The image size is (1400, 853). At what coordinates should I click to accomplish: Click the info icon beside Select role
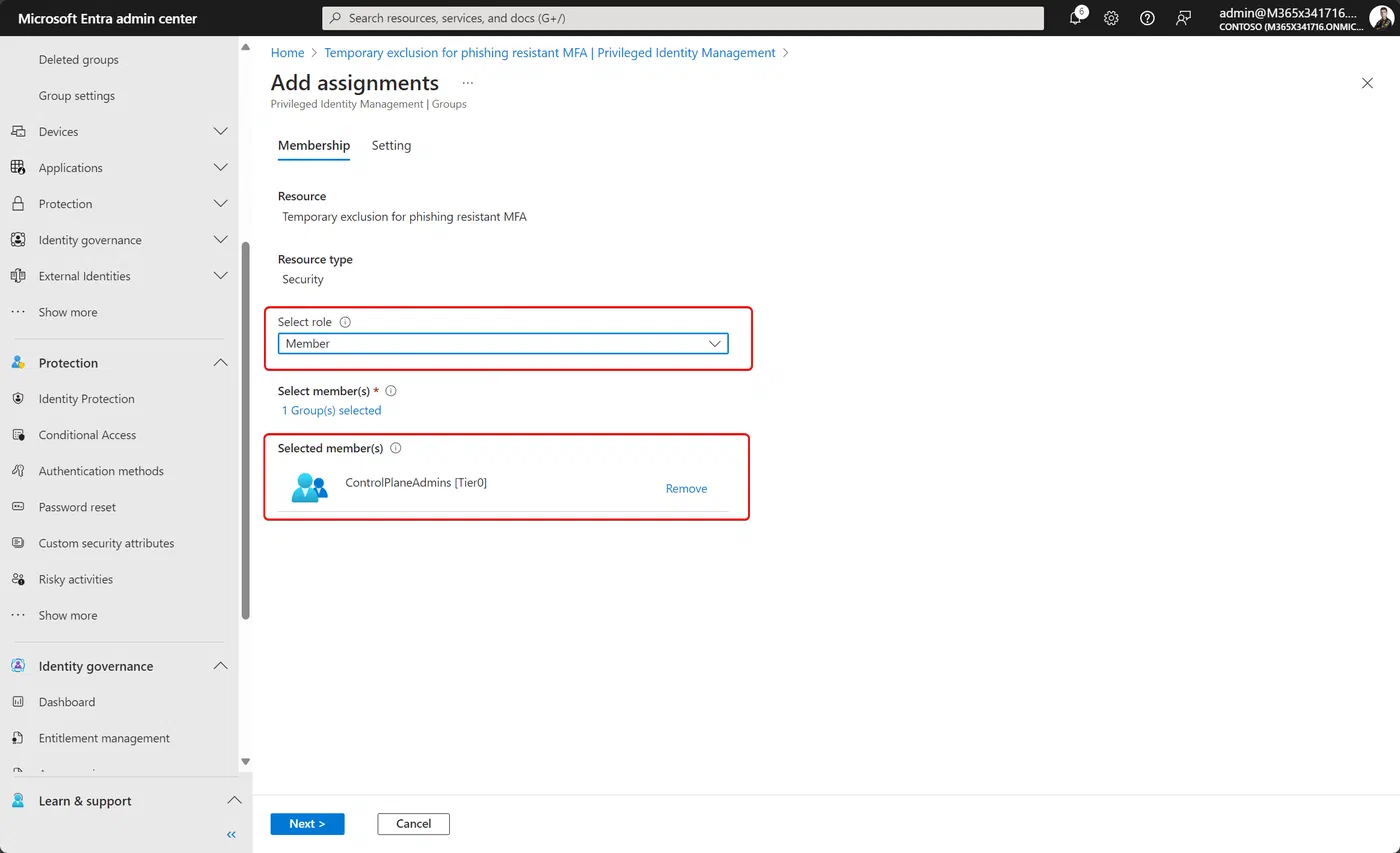point(346,322)
